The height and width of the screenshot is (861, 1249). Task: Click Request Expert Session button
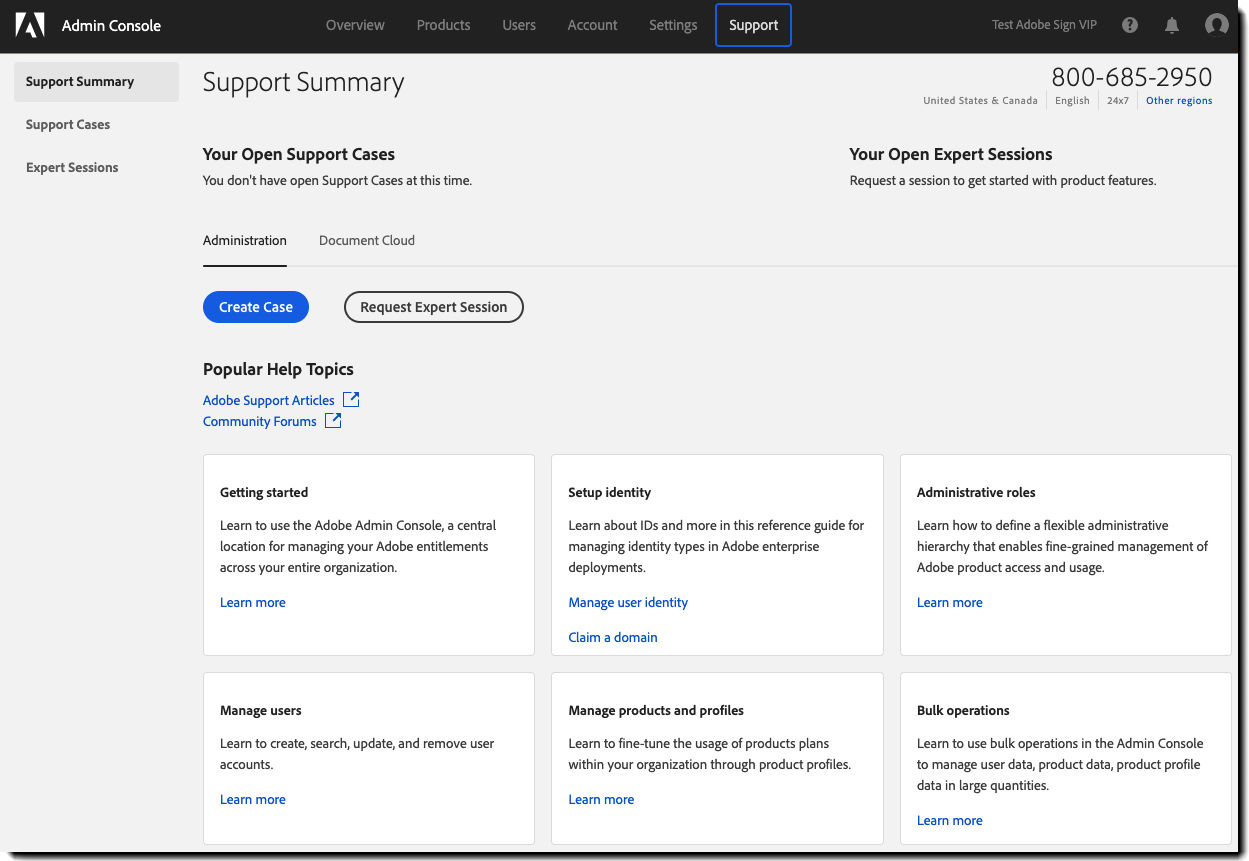tap(434, 307)
